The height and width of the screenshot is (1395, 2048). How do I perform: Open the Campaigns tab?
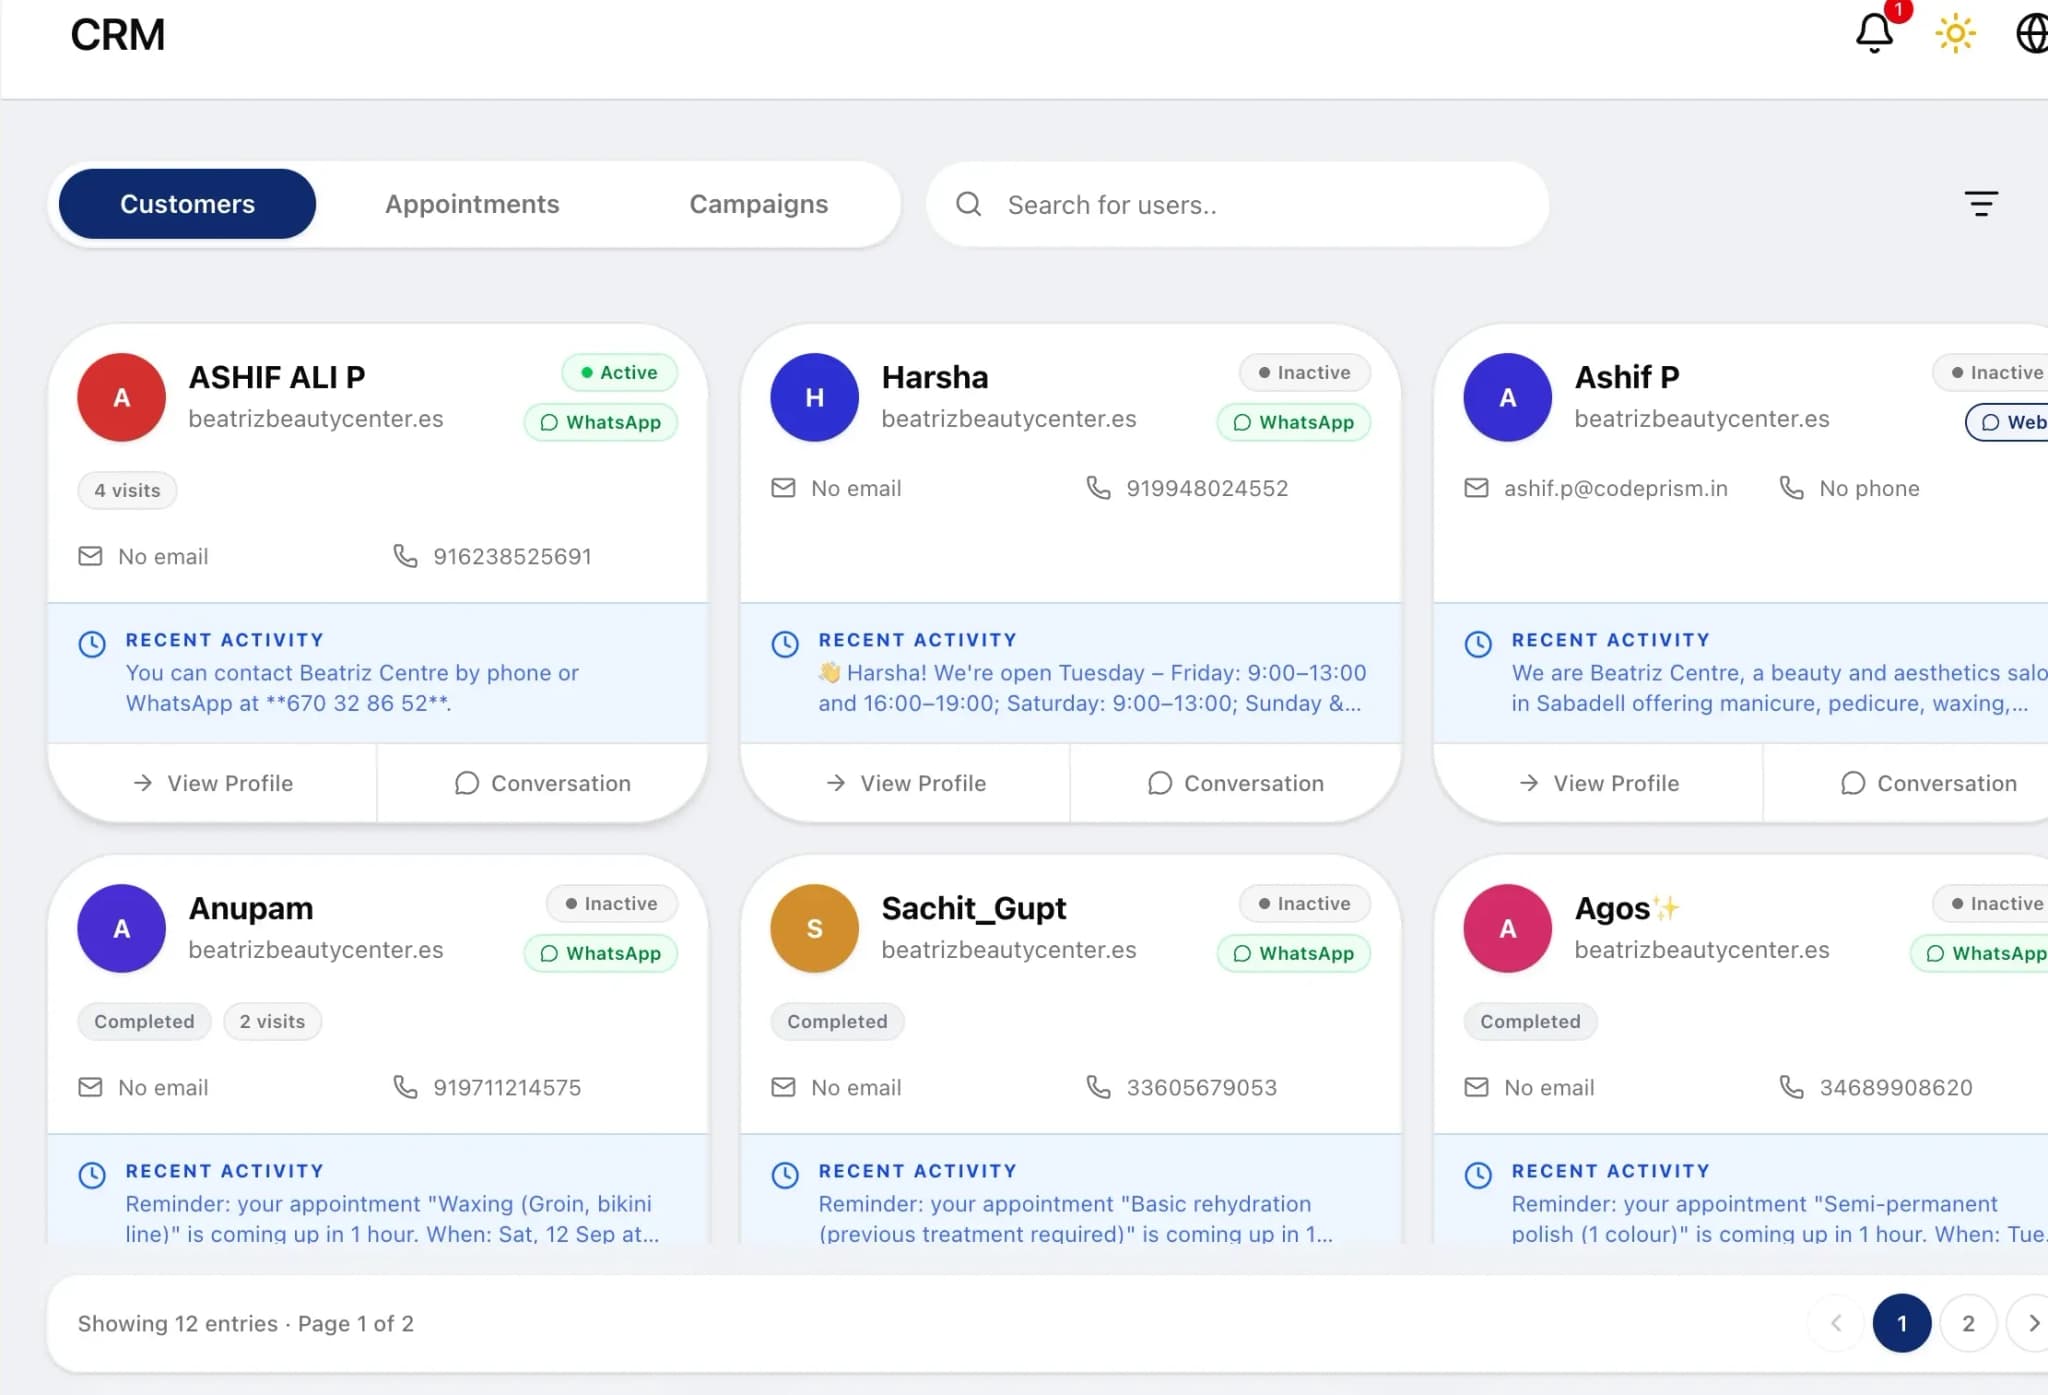(758, 204)
